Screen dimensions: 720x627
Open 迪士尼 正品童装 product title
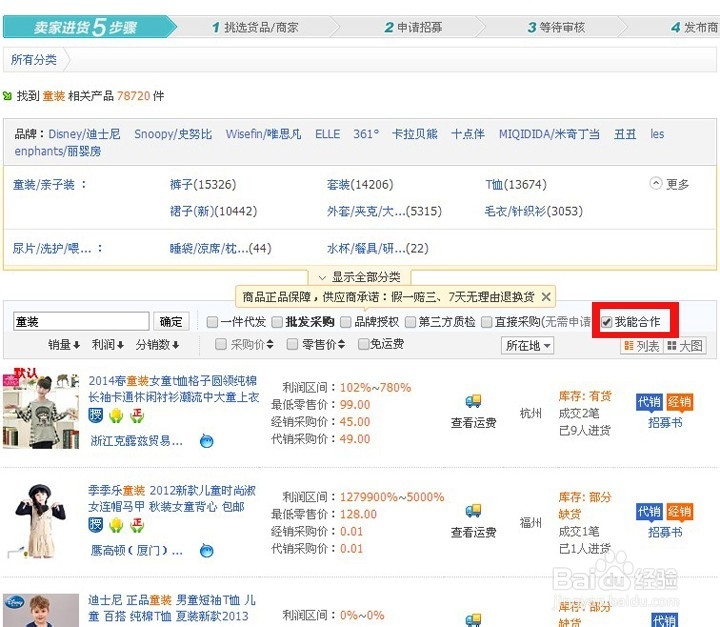pos(172,608)
